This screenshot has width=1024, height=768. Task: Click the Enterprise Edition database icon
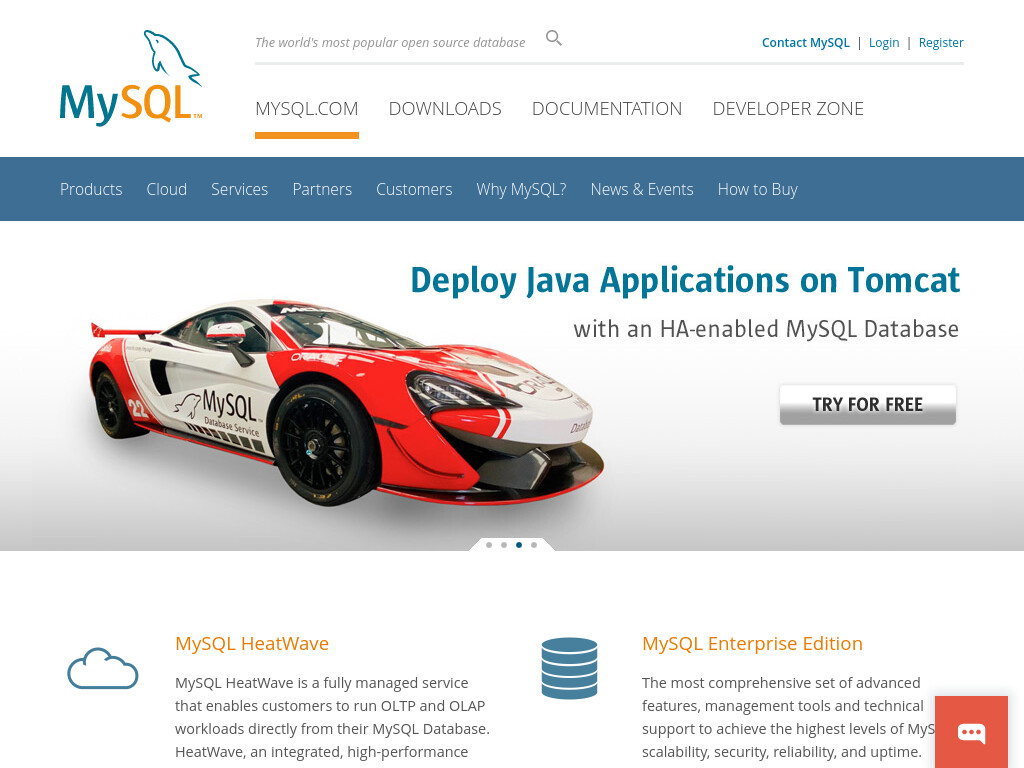click(x=569, y=668)
